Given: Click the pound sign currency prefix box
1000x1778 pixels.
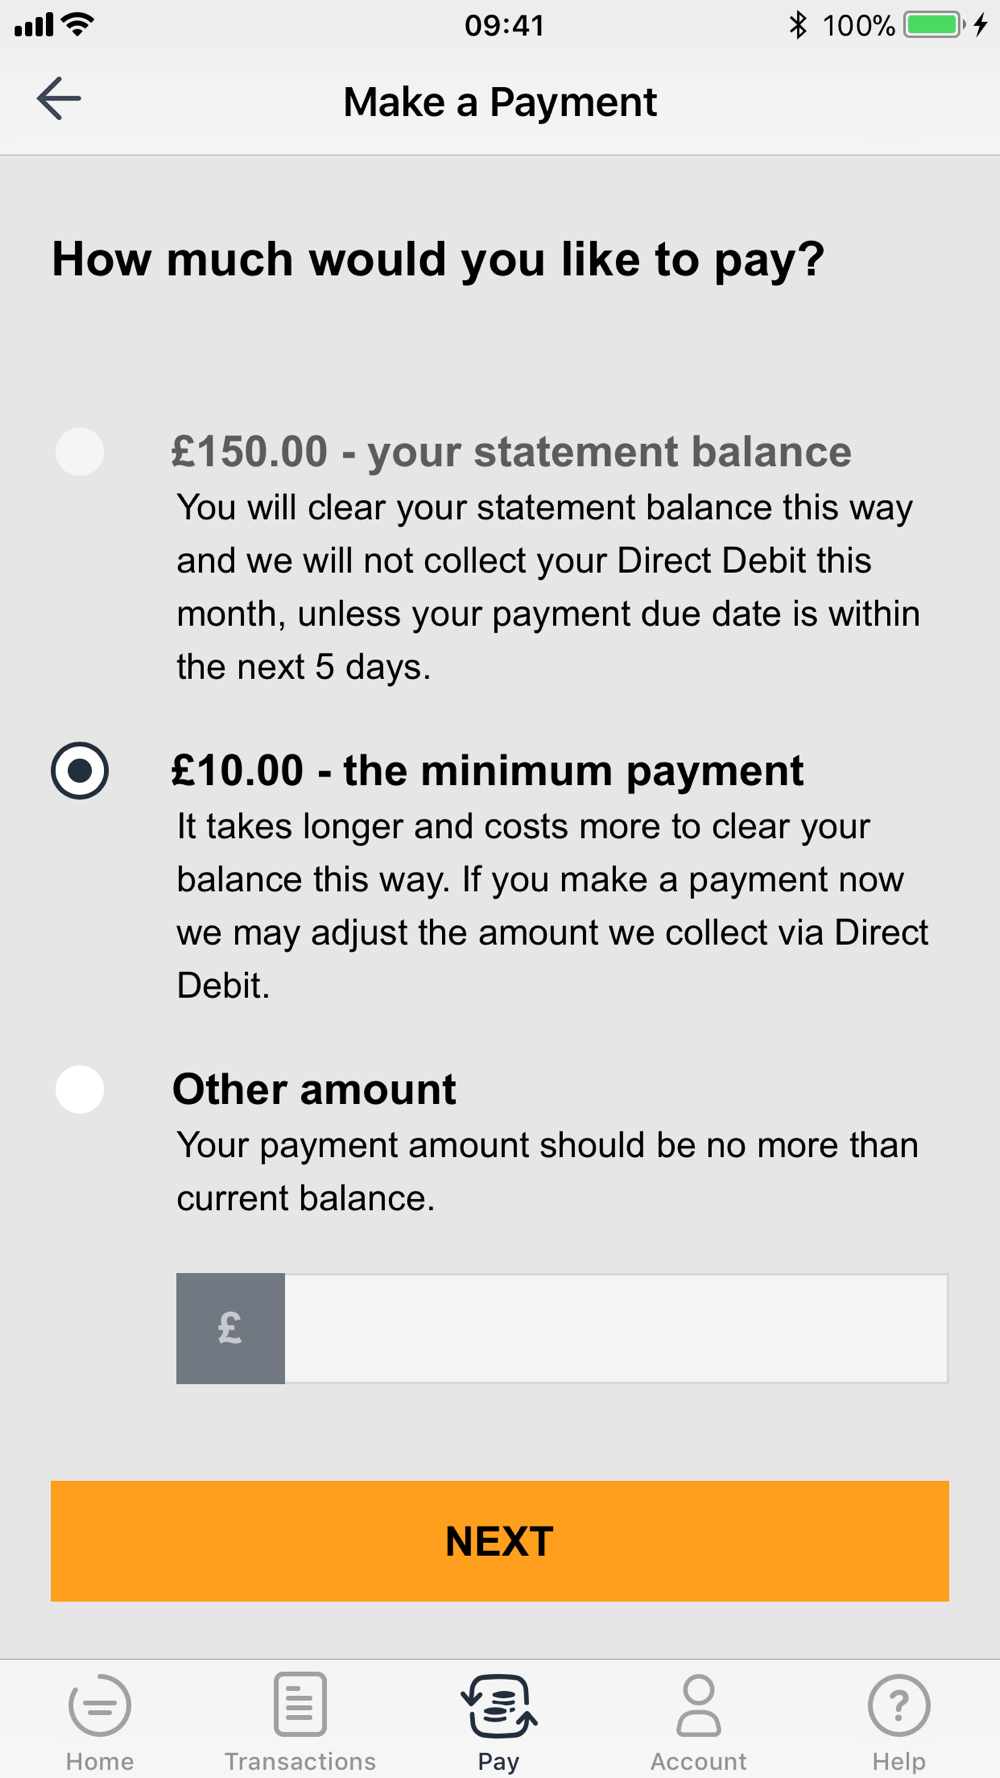Looking at the screenshot, I should click(x=231, y=1328).
